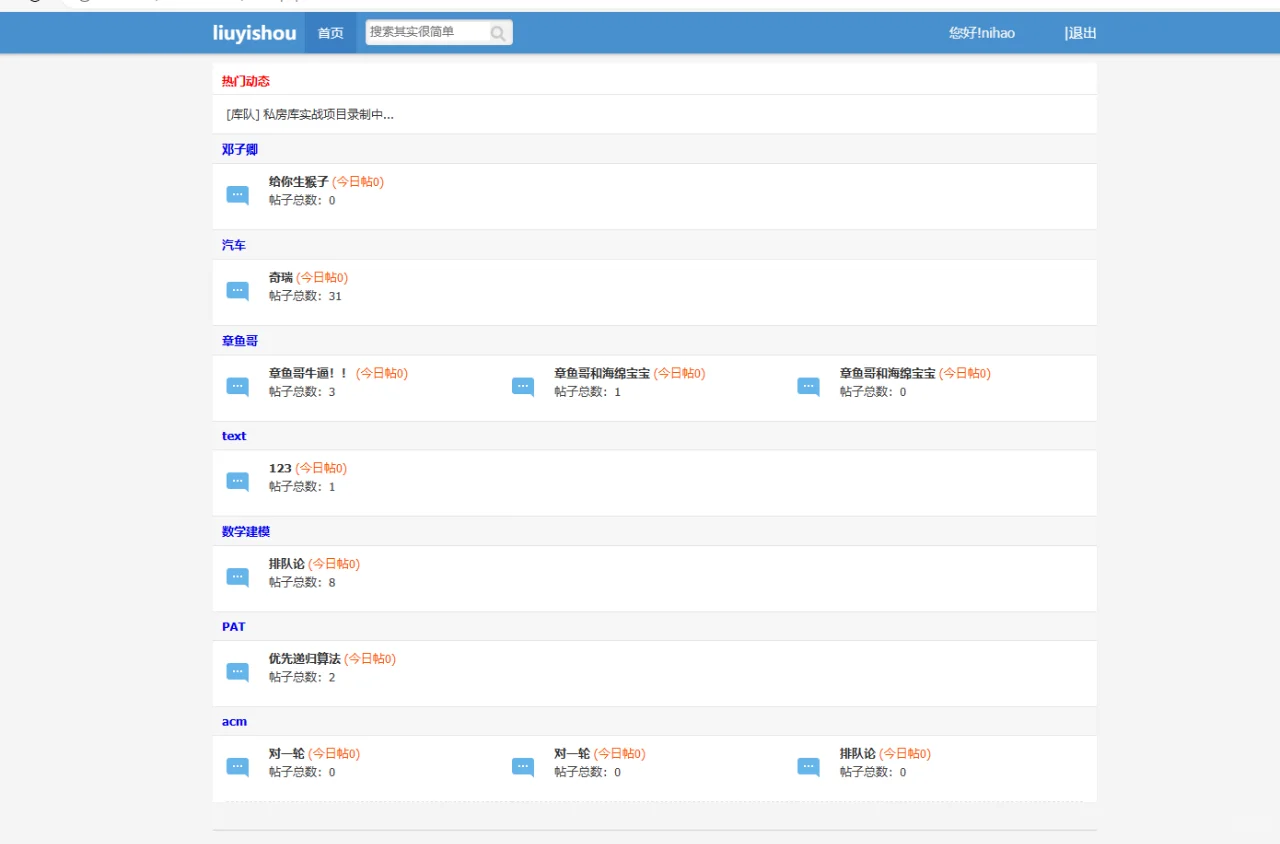
Task: Click the chat bubble icon beside 奇瑞
Action: pyautogui.click(x=237, y=291)
